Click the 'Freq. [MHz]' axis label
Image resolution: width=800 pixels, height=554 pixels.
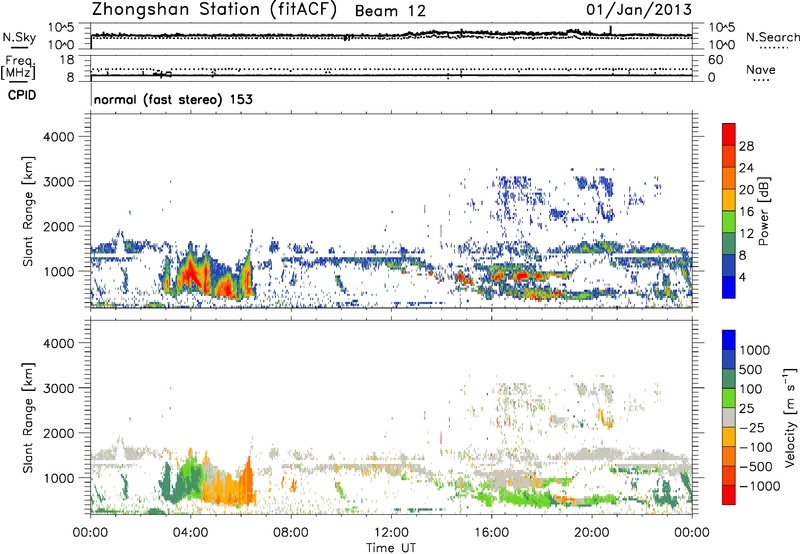click(19, 67)
